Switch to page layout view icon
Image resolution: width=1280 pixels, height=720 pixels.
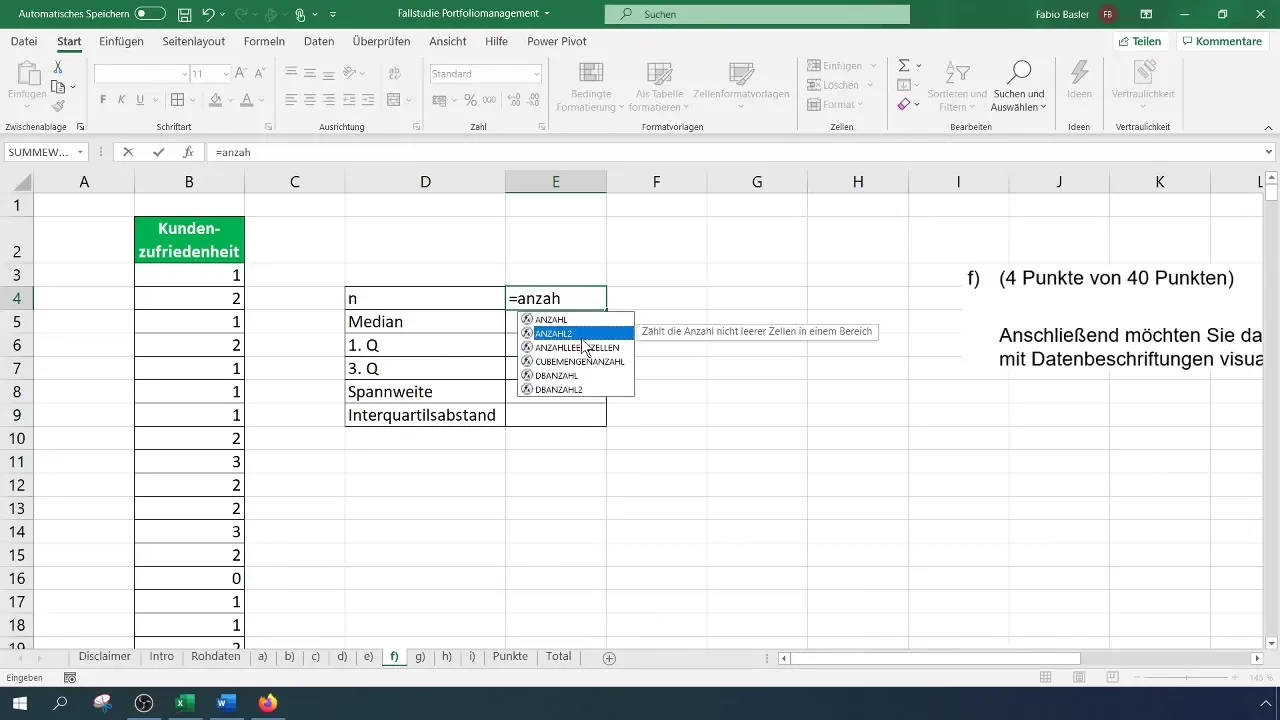1079,678
